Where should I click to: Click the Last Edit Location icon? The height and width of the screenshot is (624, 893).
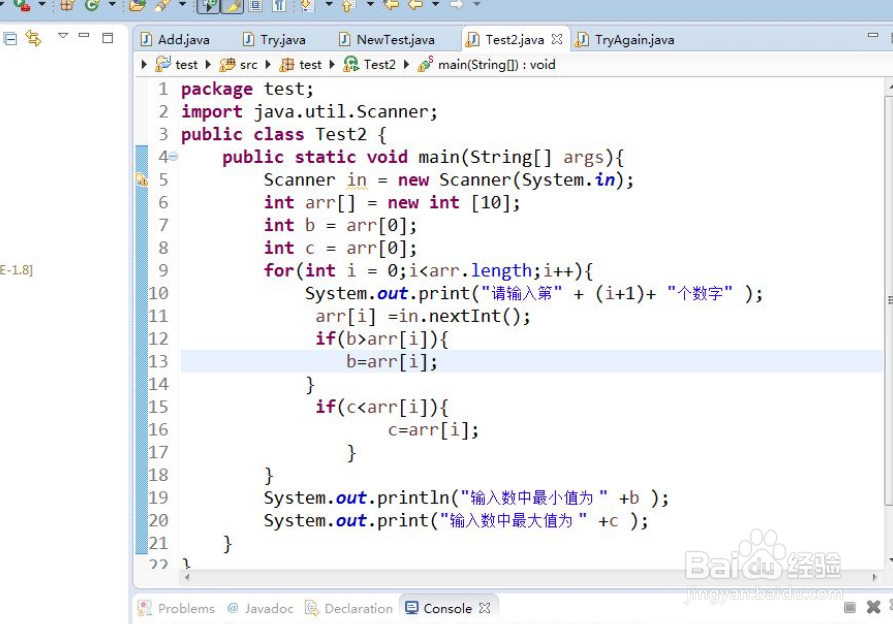tap(391, 5)
